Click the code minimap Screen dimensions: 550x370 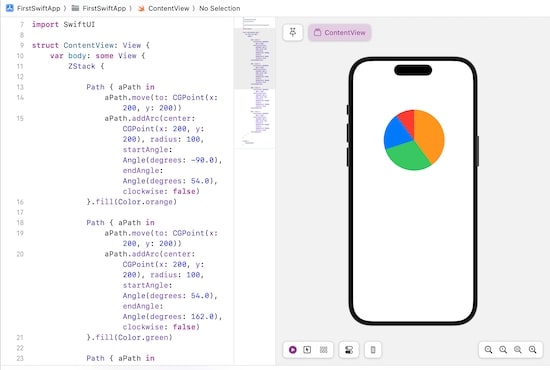click(x=255, y=82)
